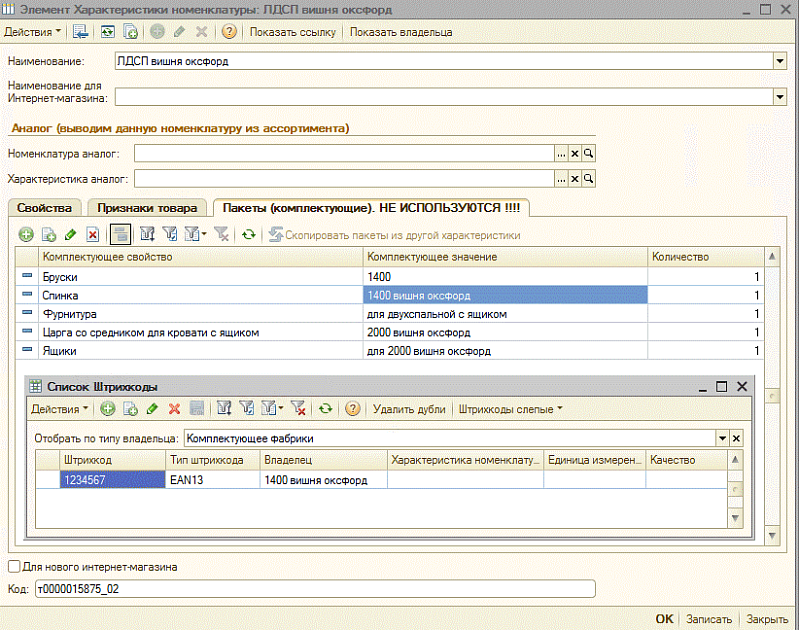Click Скопировать пакеты из другой характеристики
Image resolution: width=799 pixels, height=630 pixels.
394,235
